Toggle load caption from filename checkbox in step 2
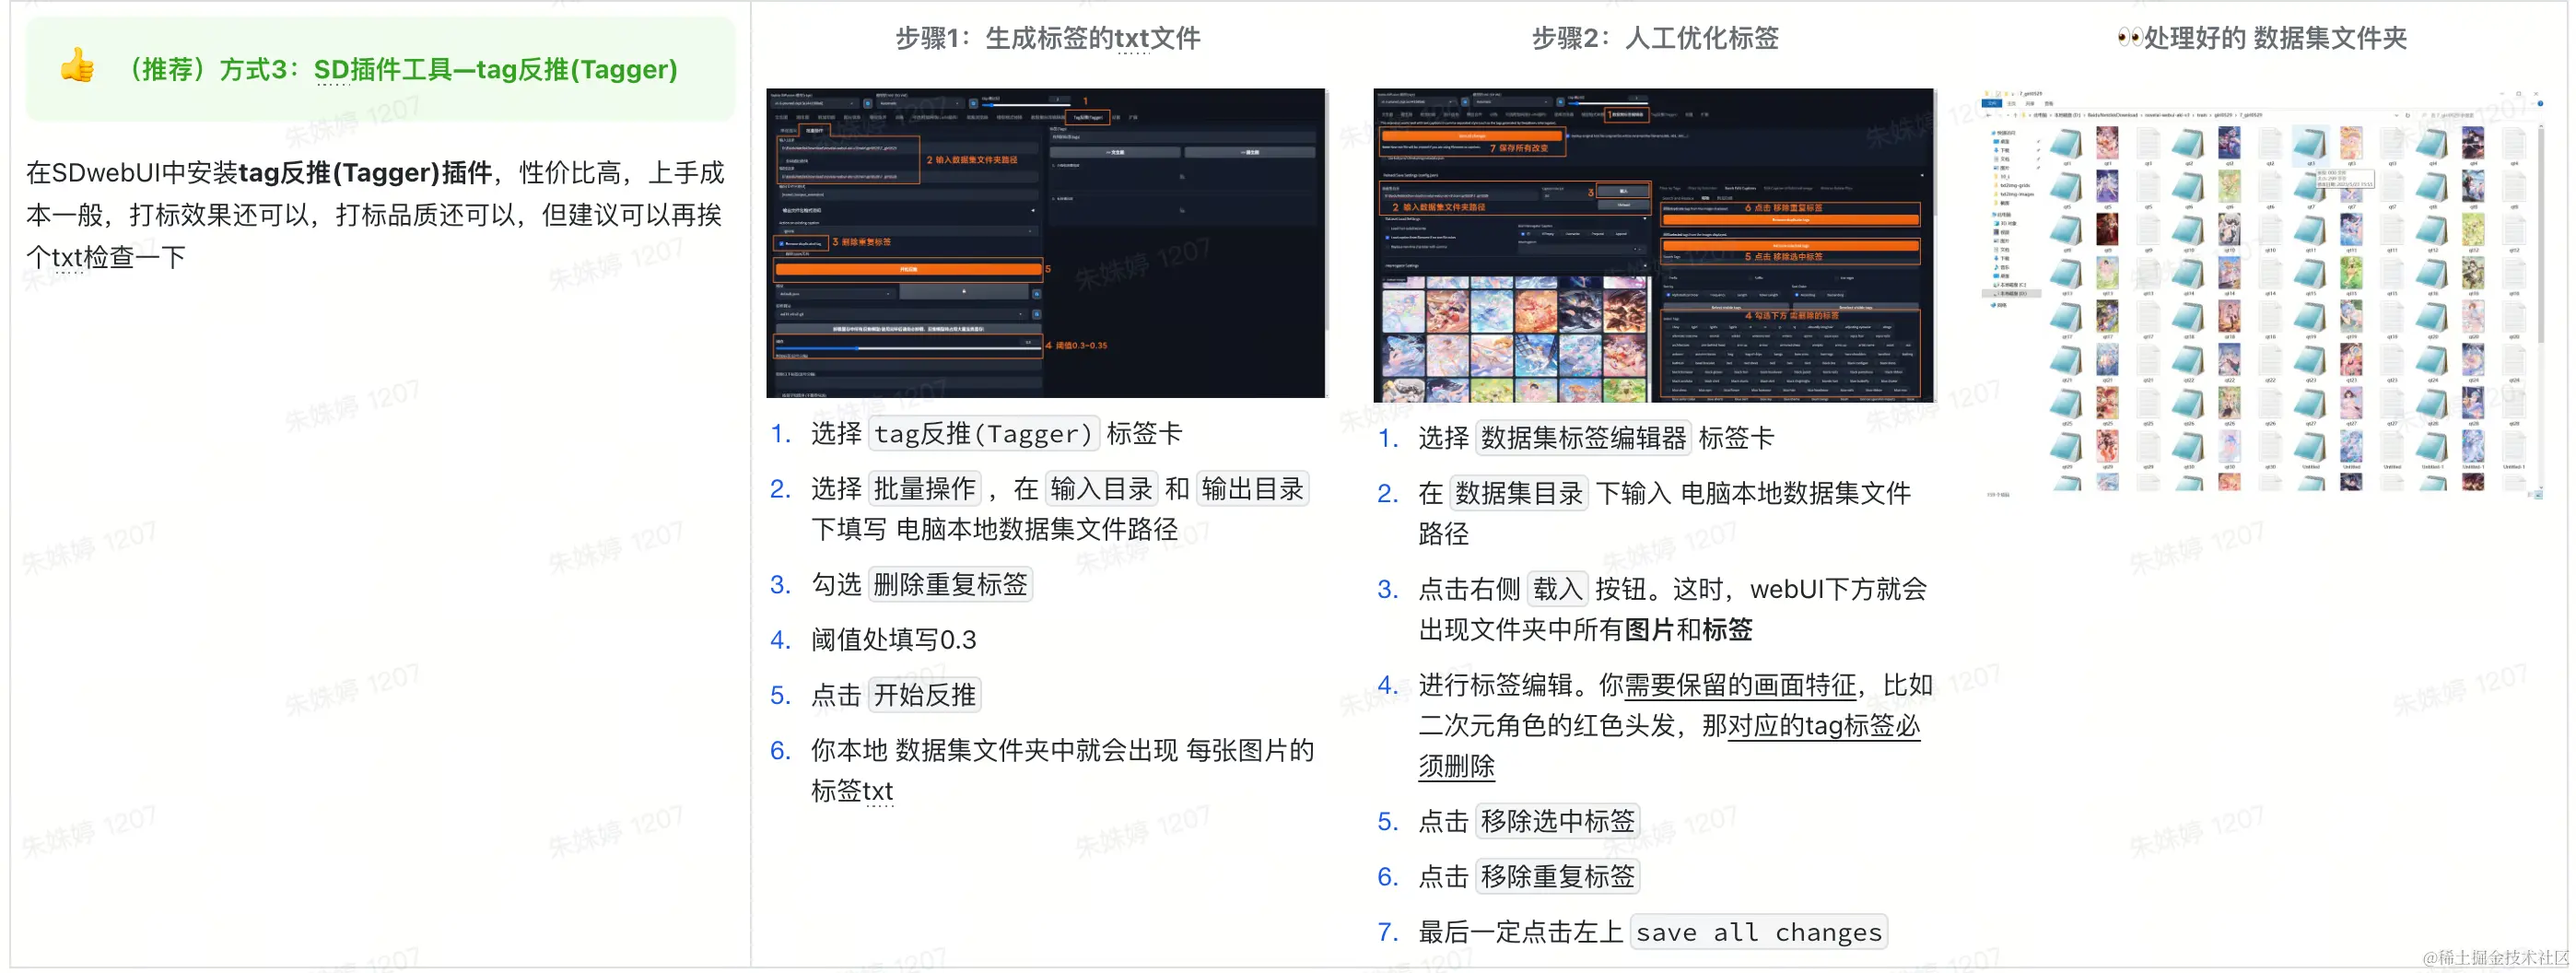Viewport: 2576px width, 973px height. pos(1387,238)
